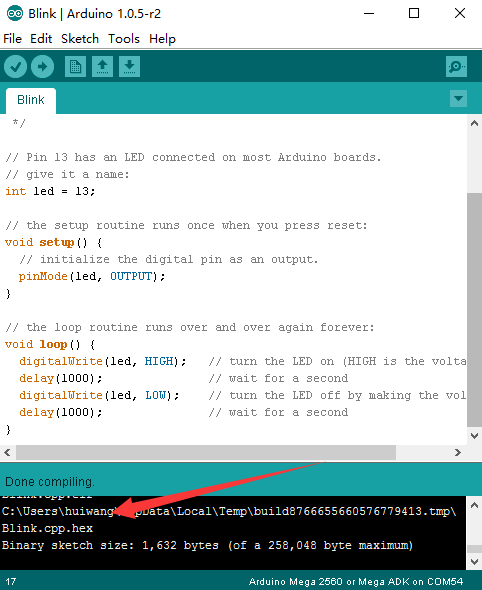Click the 'Binary sketch size' console line
The height and width of the screenshot is (590, 482).
[x=207, y=545]
